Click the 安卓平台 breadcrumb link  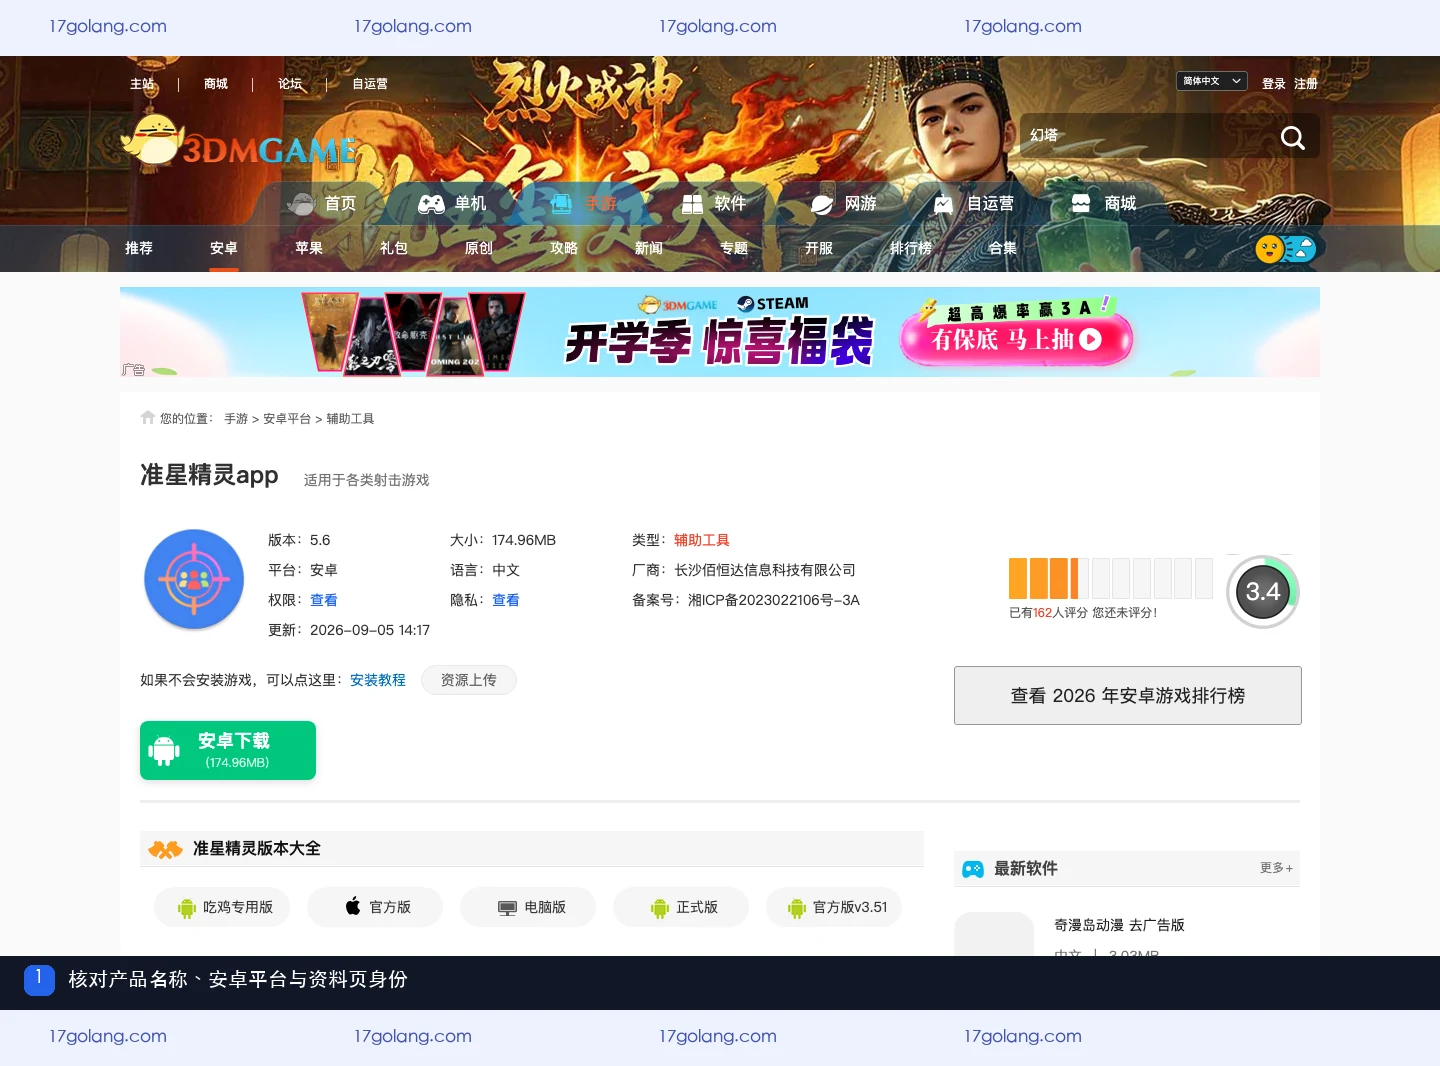[287, 419]
